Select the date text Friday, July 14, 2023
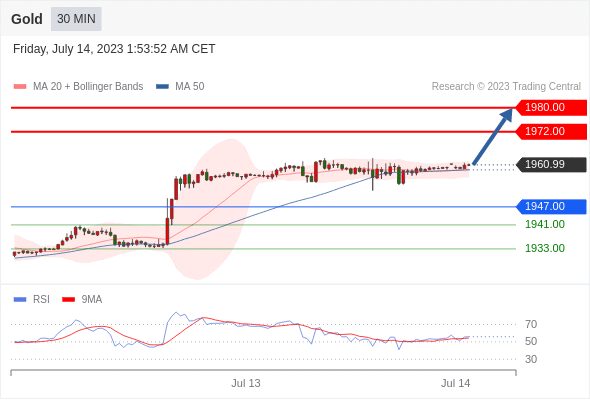Viewport: 590px width, 400px height. pos(68,49)
